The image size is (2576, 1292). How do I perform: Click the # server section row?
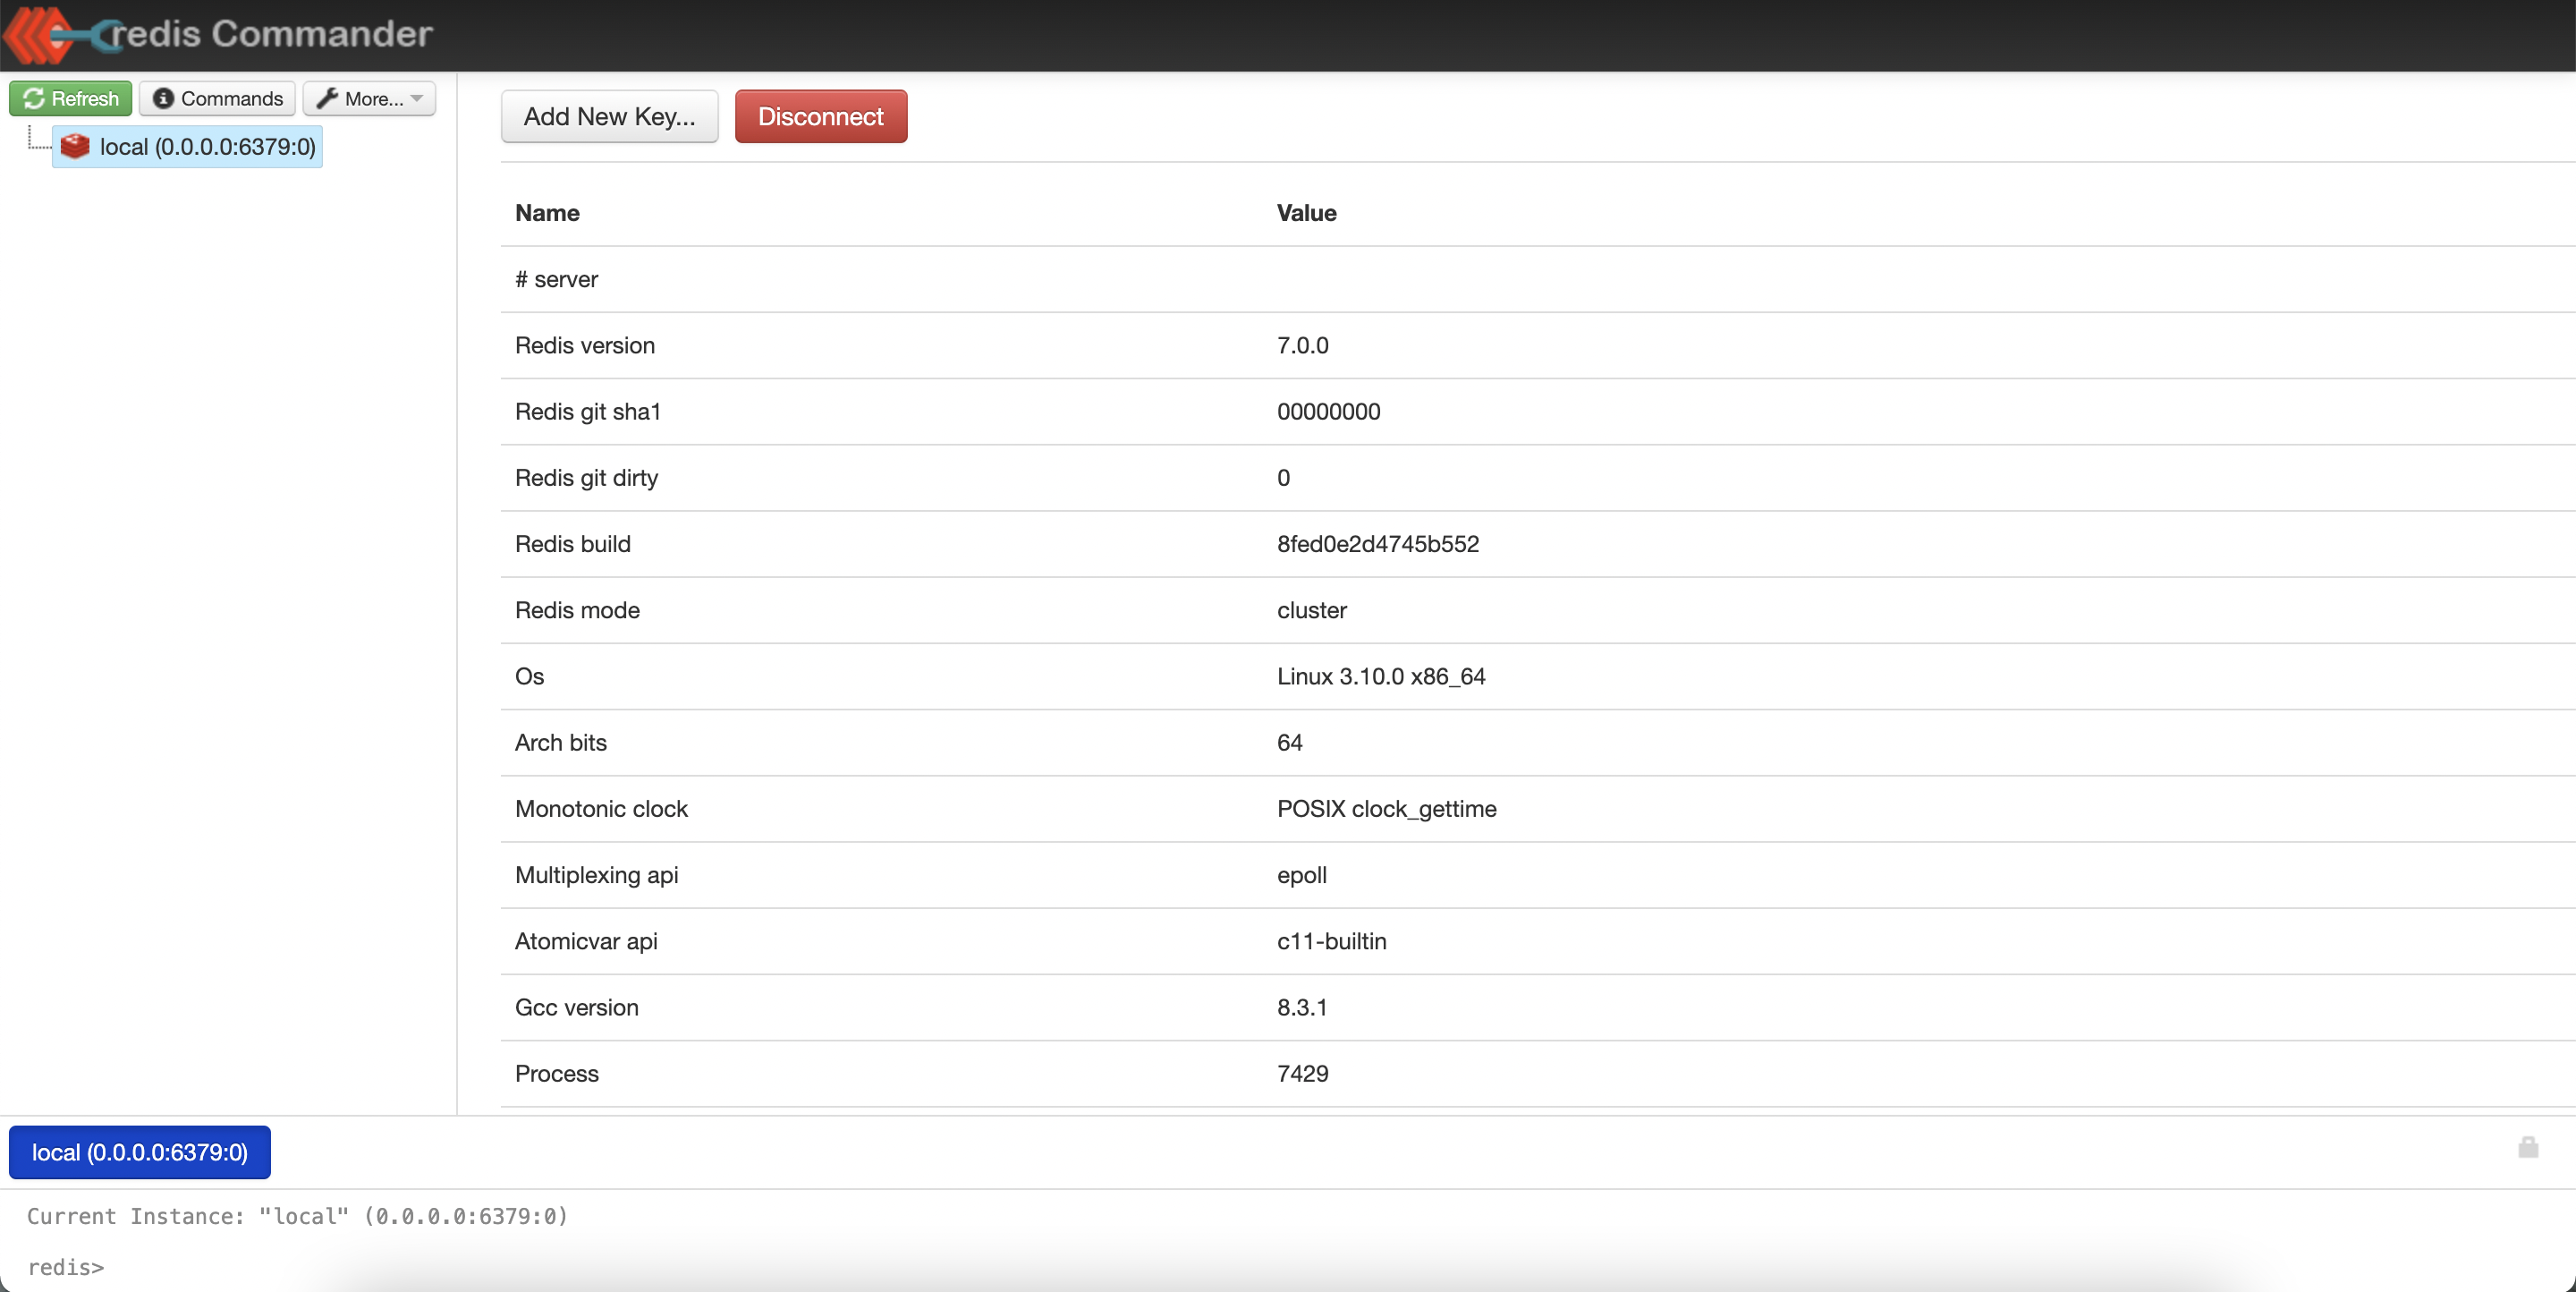point(1537,279)
